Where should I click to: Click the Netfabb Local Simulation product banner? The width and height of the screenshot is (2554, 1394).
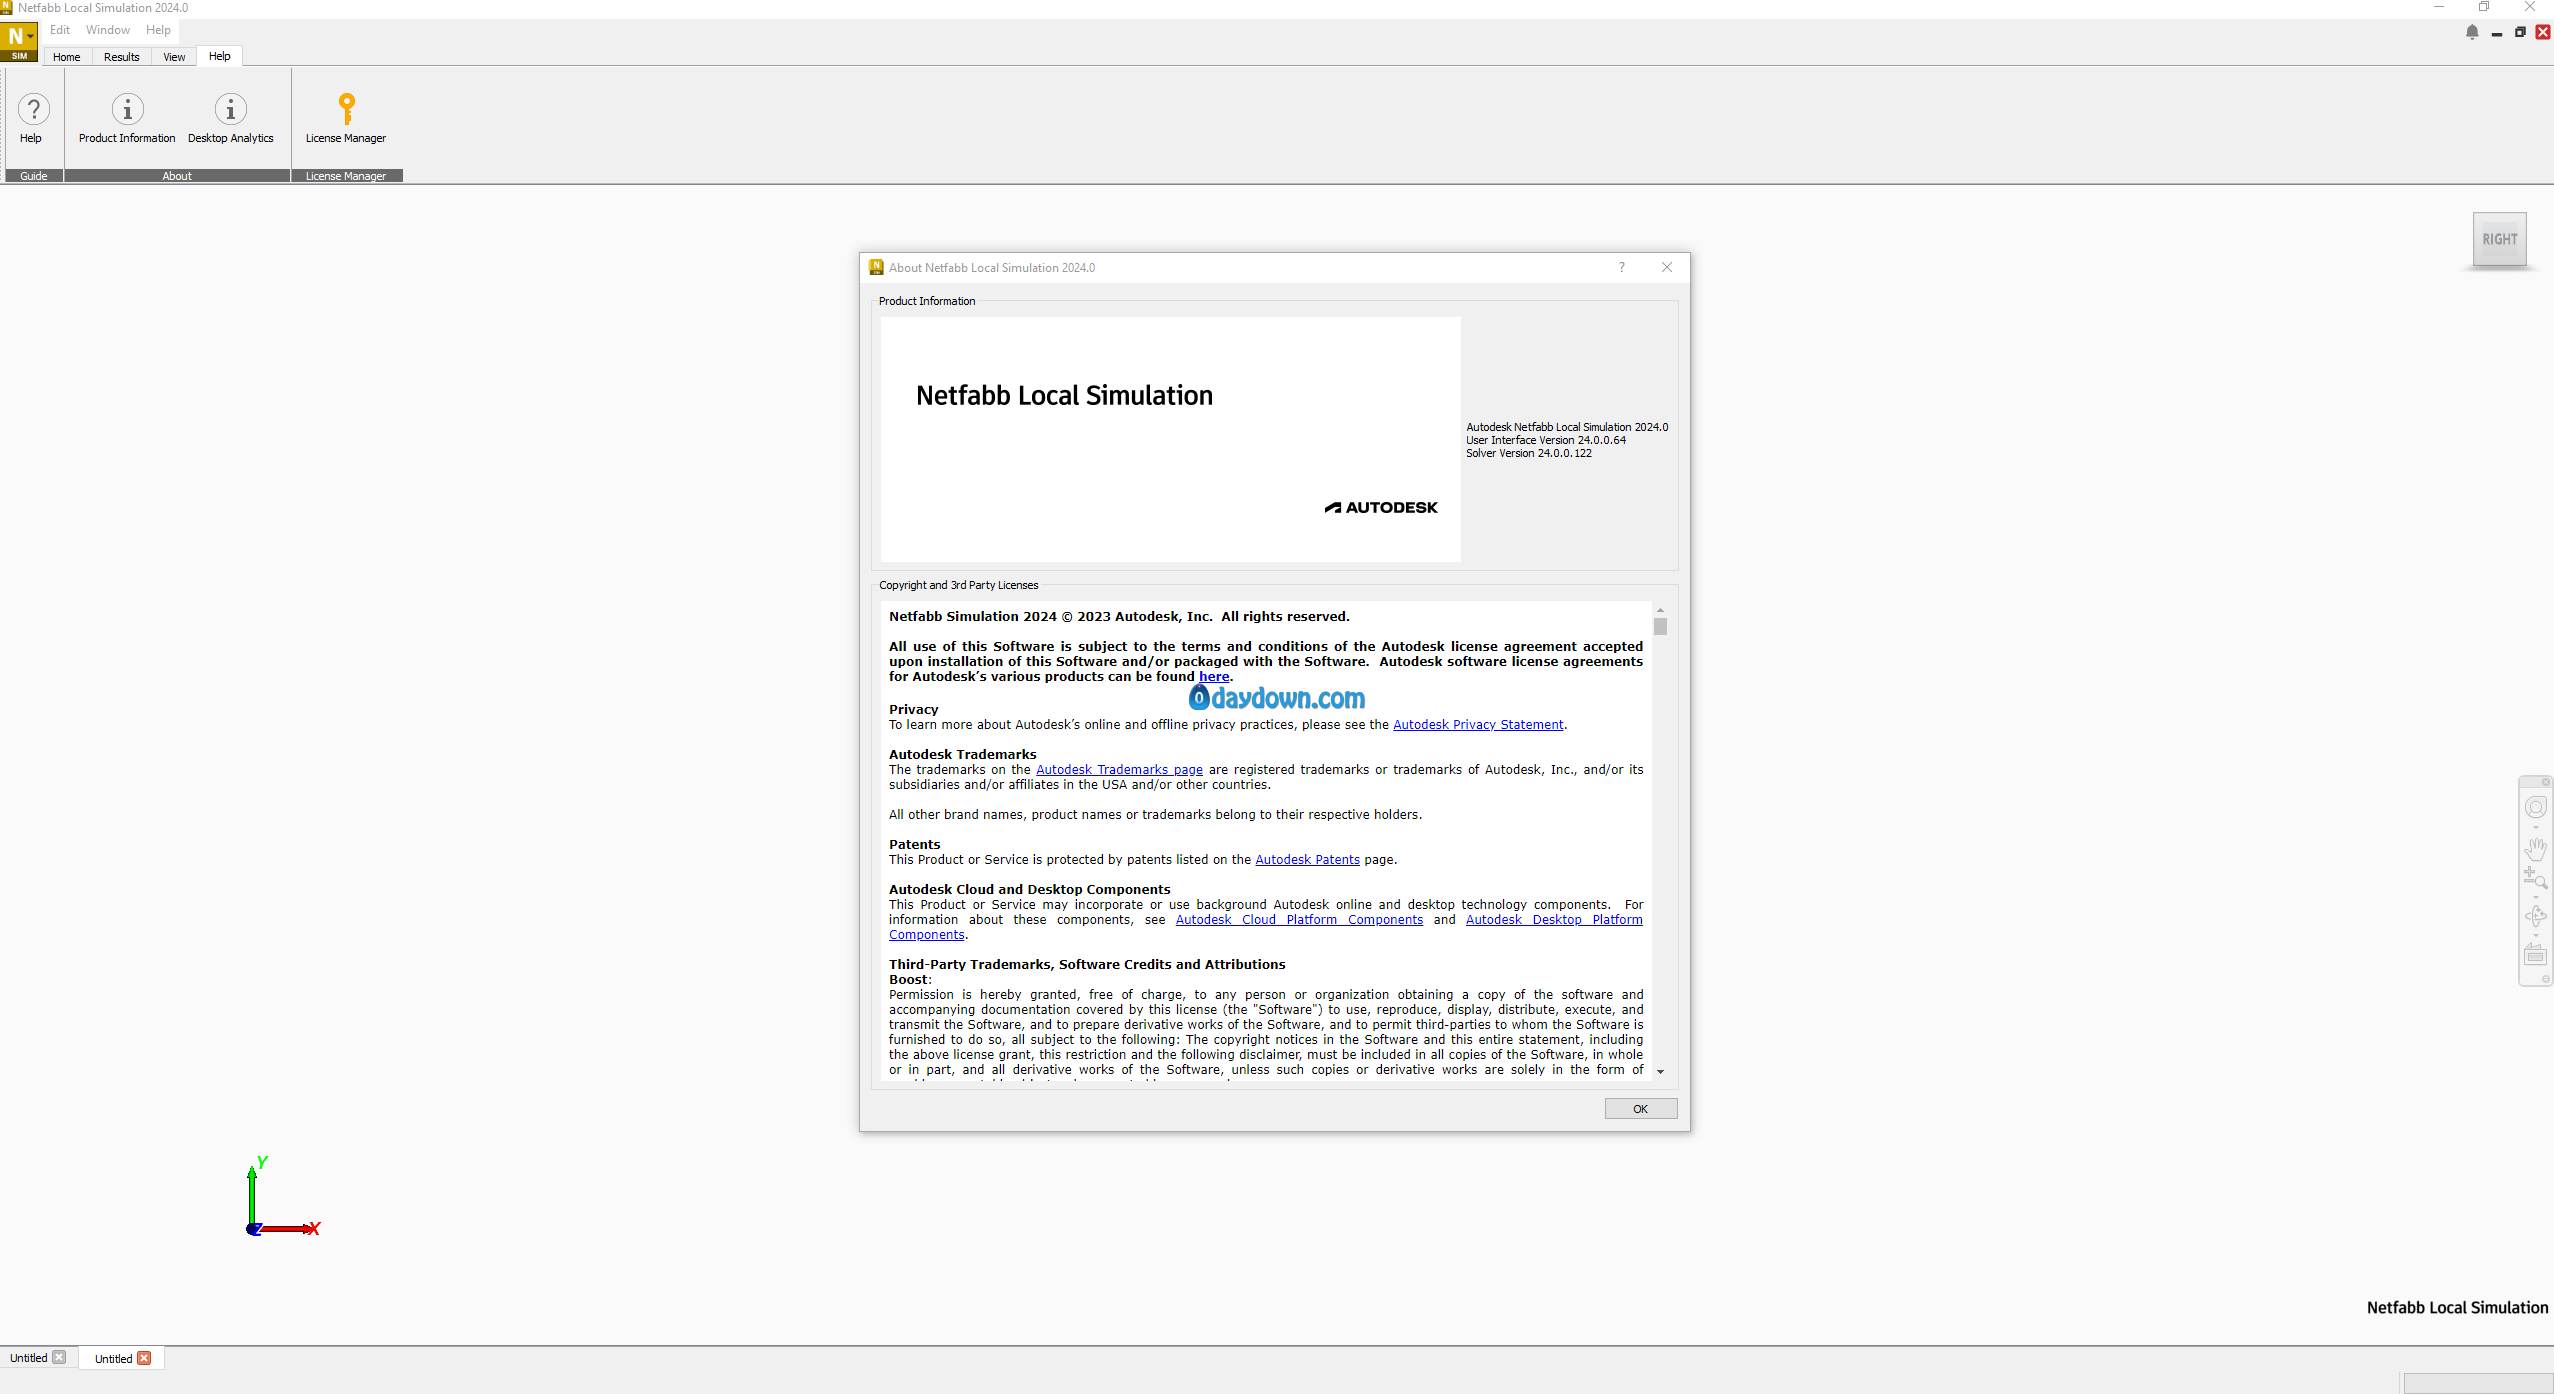click(1170, 440)
